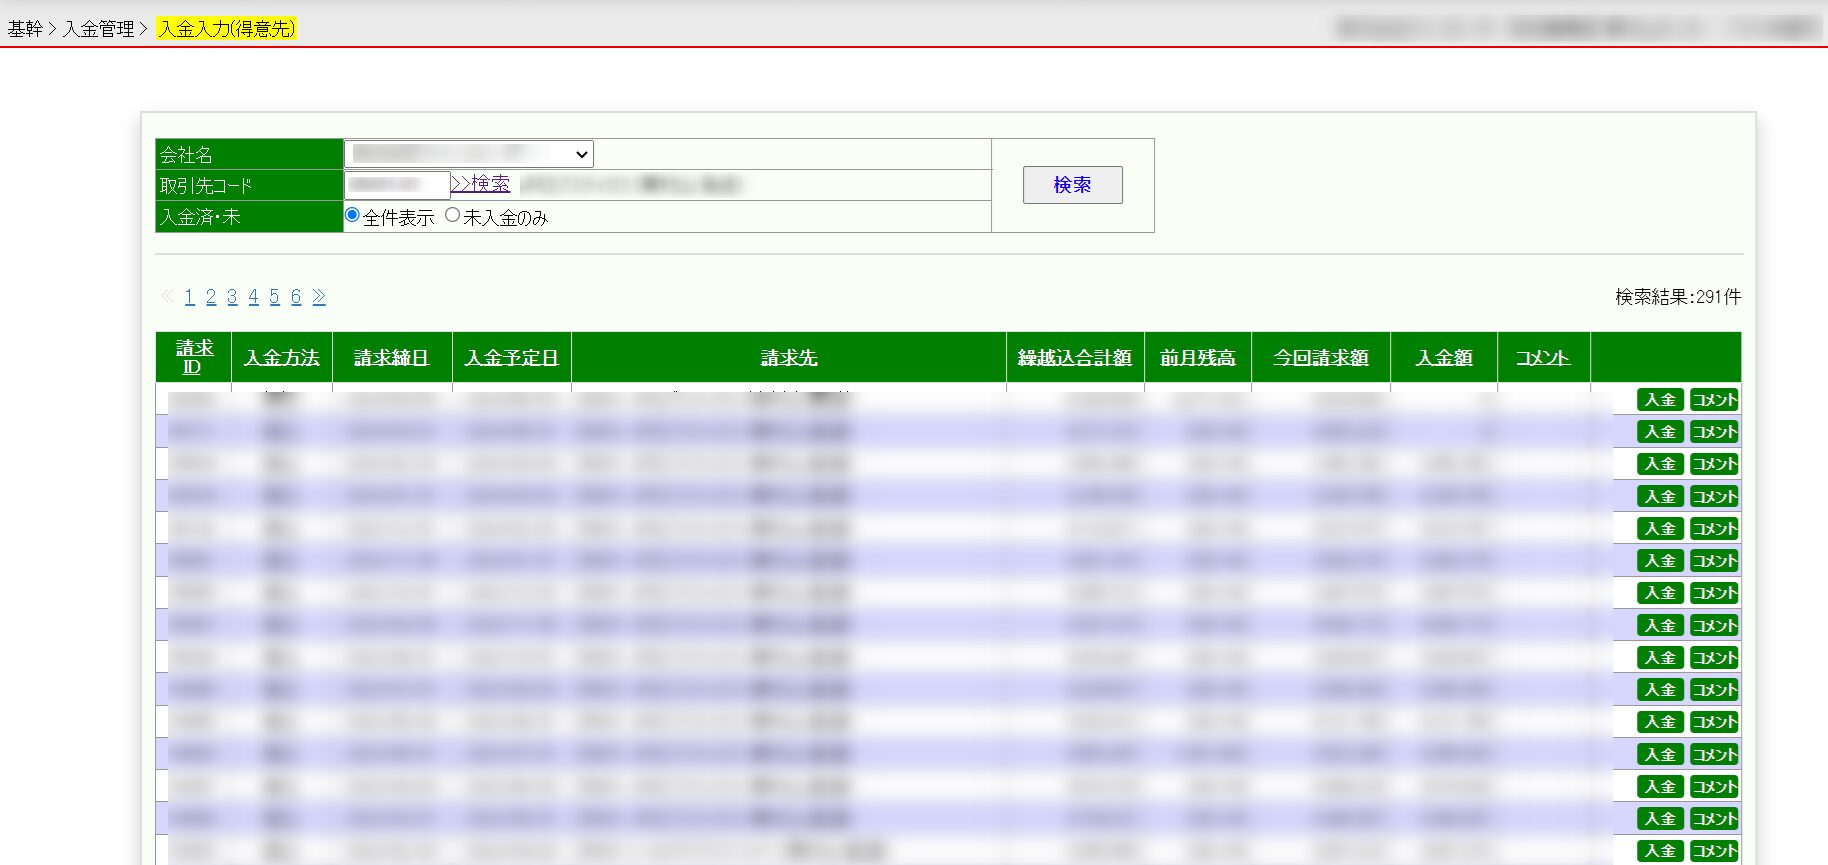Click 入金 button in fourth table row
Viewport: 1828px width, 865px height.
click(1660, 497)
